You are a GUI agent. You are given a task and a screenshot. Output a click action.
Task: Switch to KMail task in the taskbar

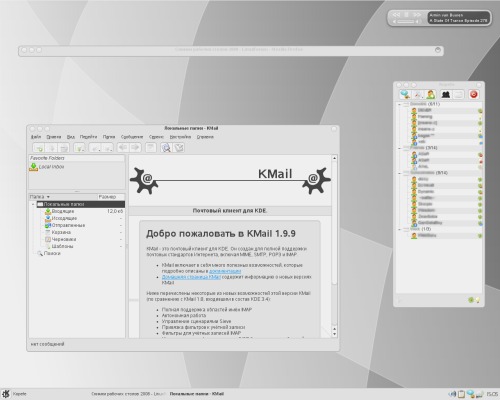197,394
